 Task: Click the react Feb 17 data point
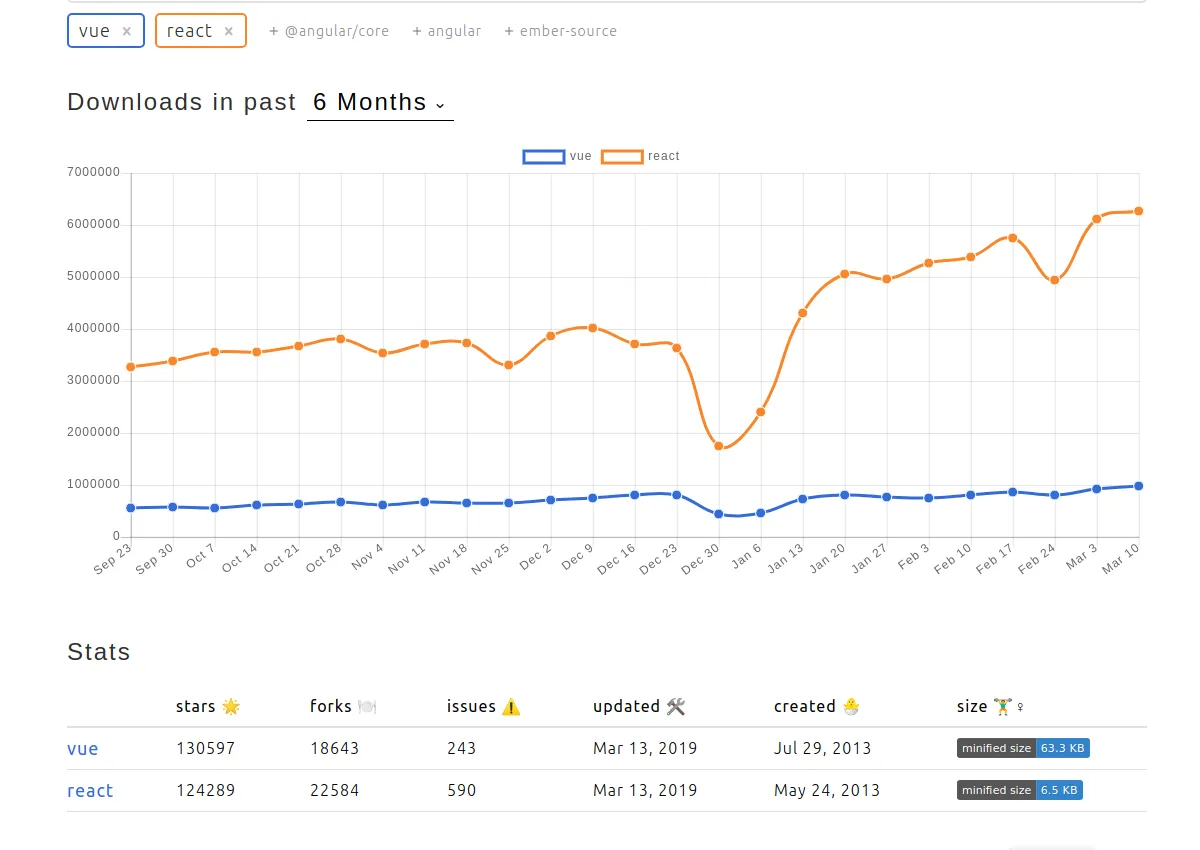pos(1013,238)
